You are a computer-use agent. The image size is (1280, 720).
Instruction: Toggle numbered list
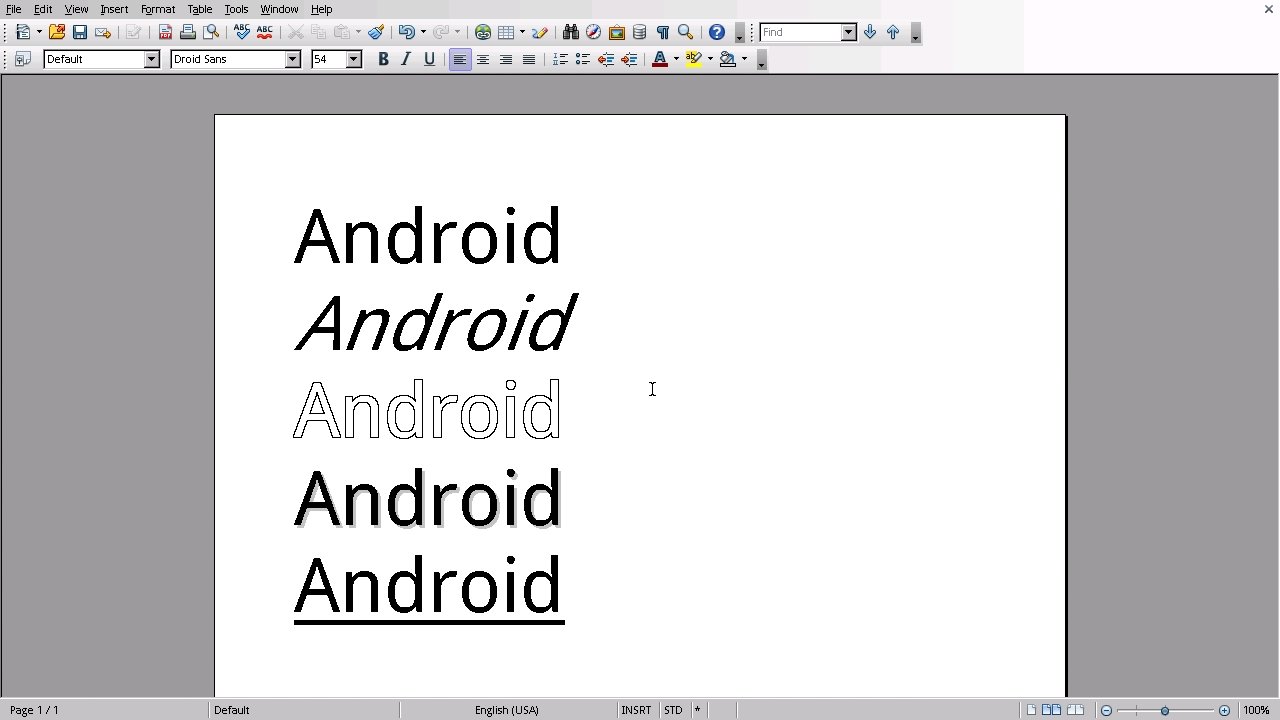pyautogui.click(x=560, y=59)
